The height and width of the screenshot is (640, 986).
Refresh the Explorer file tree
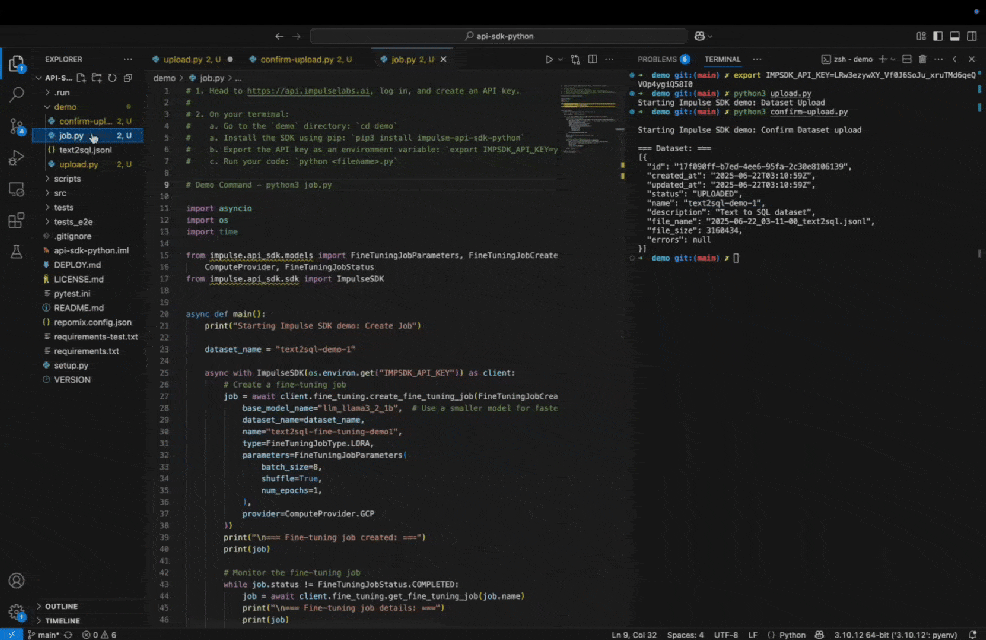(113, 78)
